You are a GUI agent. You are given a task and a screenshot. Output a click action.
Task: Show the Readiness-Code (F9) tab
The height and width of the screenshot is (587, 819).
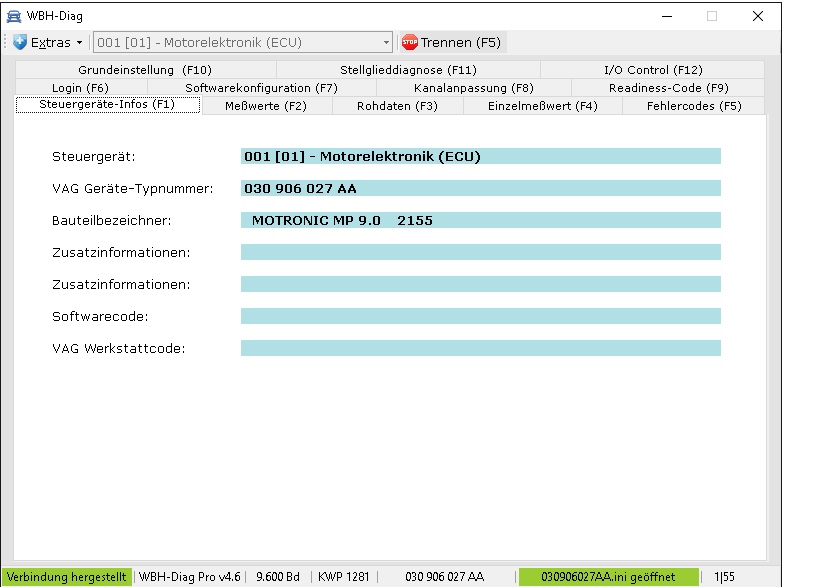[x=668, y=88]
